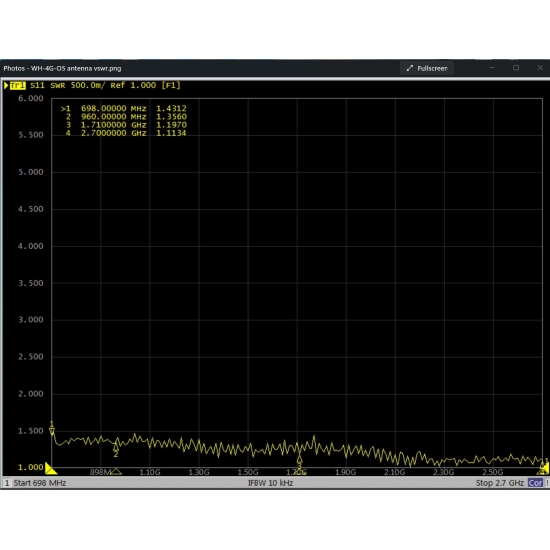Maximize the Photos window
Screen dimensions: 550x550
coord(516,68)
